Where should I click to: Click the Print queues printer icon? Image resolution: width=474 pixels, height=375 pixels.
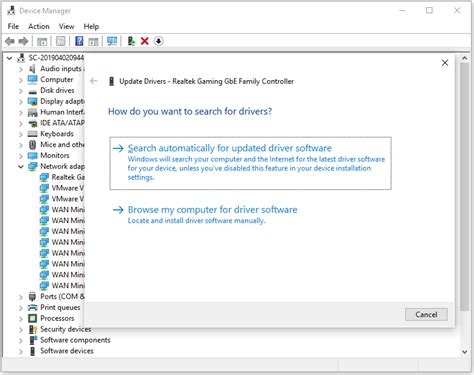(x=32, y=307)
